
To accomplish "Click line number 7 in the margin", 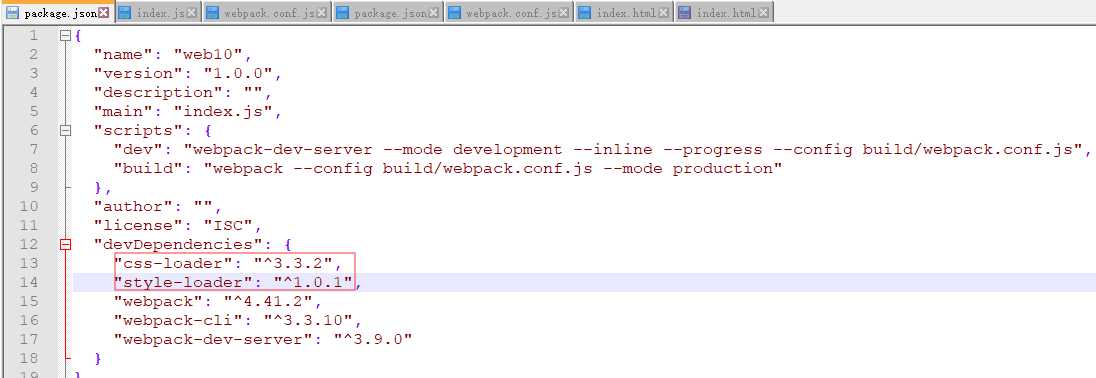I will click(x=34, y=149).
